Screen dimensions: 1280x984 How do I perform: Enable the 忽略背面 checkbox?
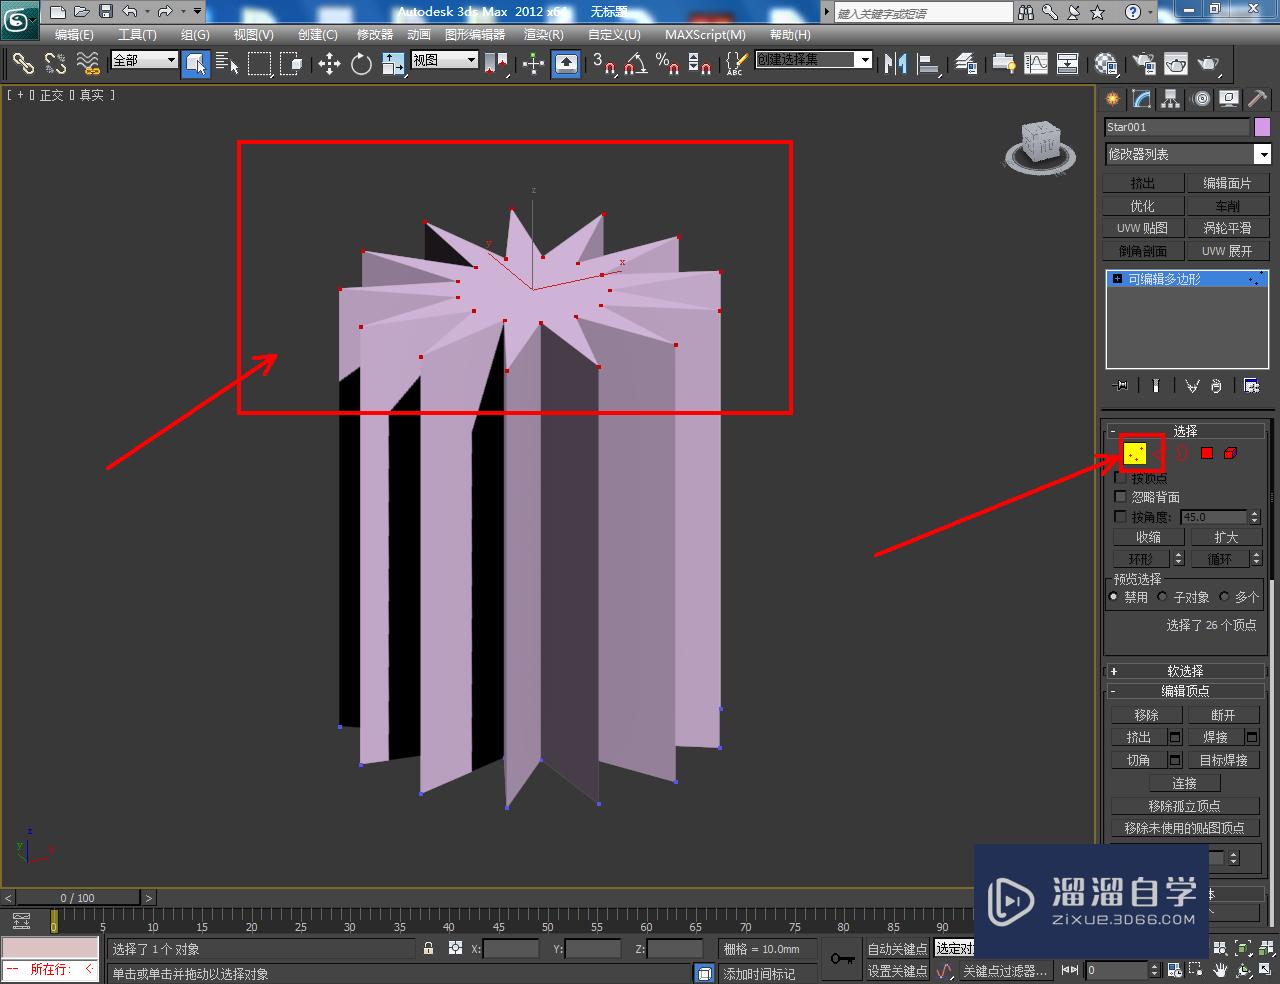[x=1120, y=497]
